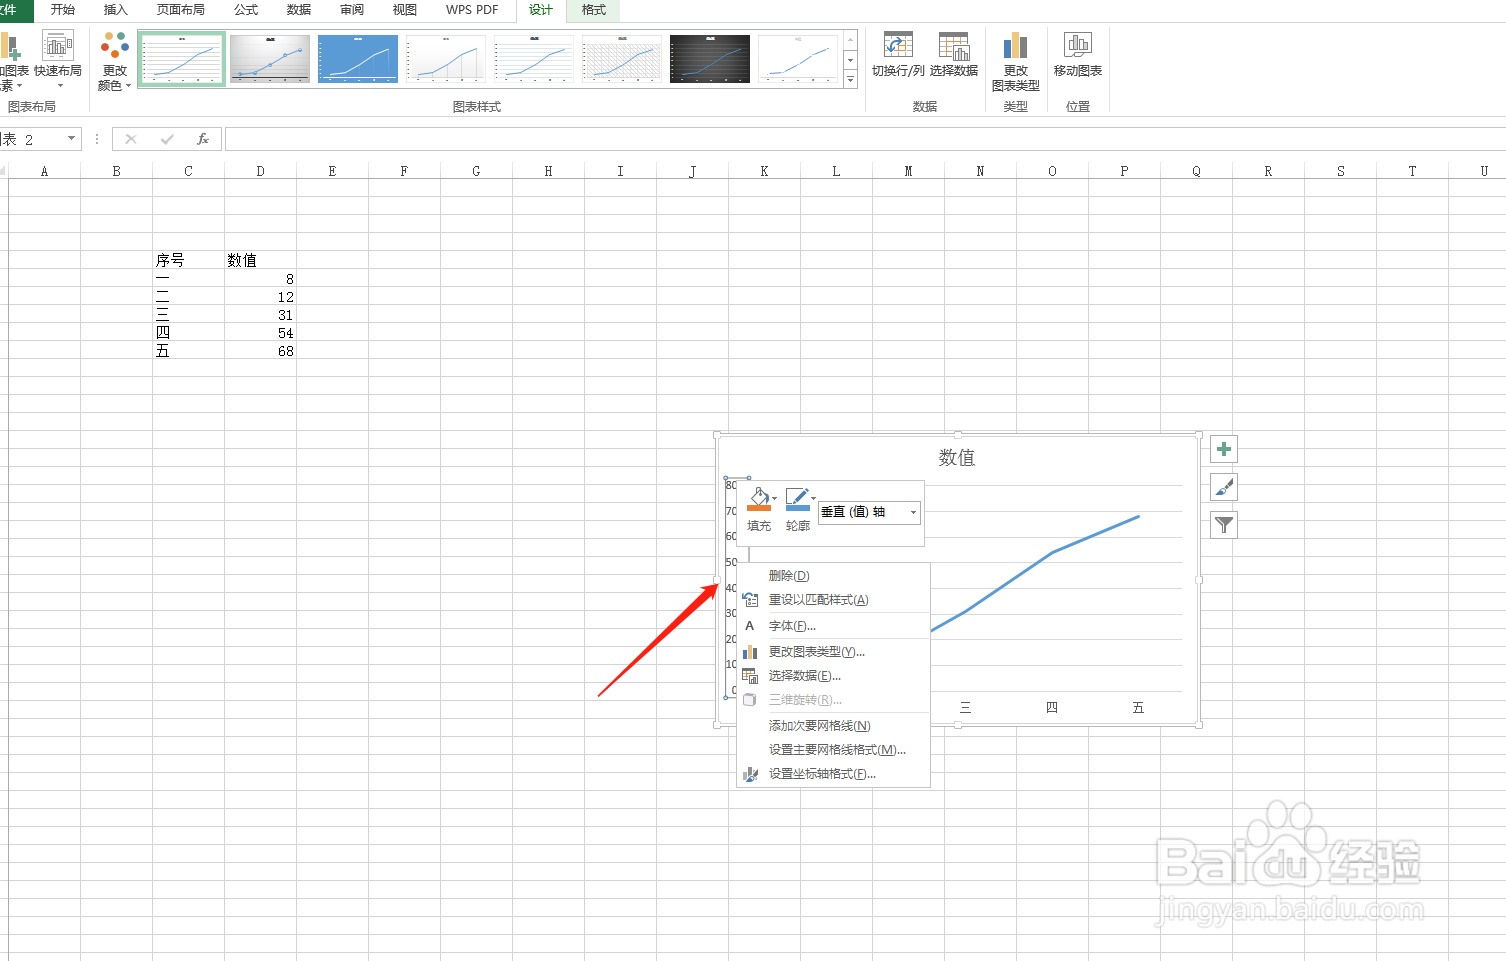The height and width of the screenshot is (961, 1506).
Task: Click in the formula bar input
Action: pyautogui.click(x=864, y=139)
